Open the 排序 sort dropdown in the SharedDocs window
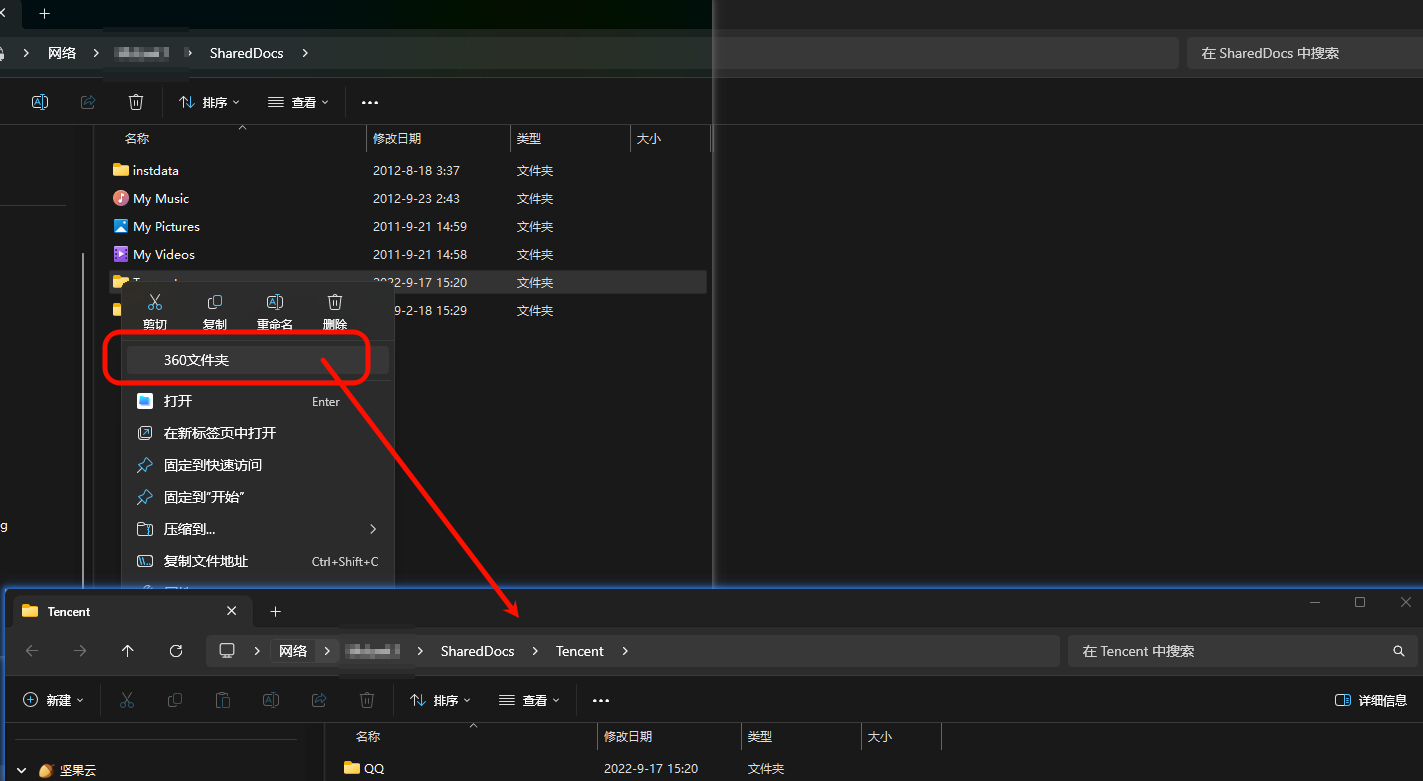 (x=209, y=102)
